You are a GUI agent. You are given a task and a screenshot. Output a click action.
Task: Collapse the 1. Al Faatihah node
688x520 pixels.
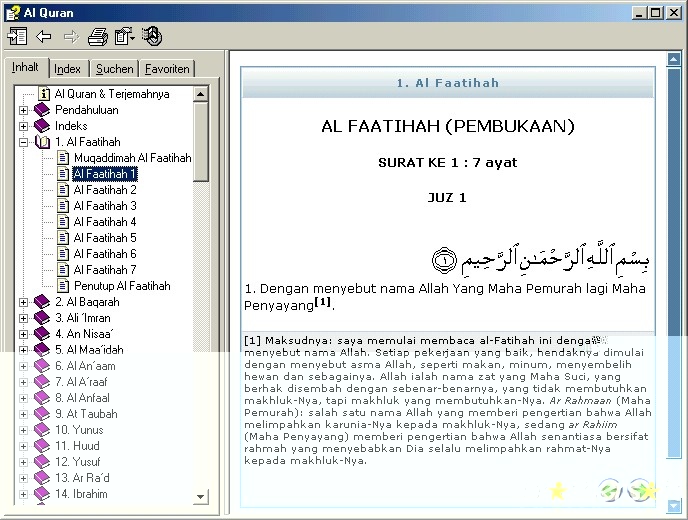coord(24,142)
